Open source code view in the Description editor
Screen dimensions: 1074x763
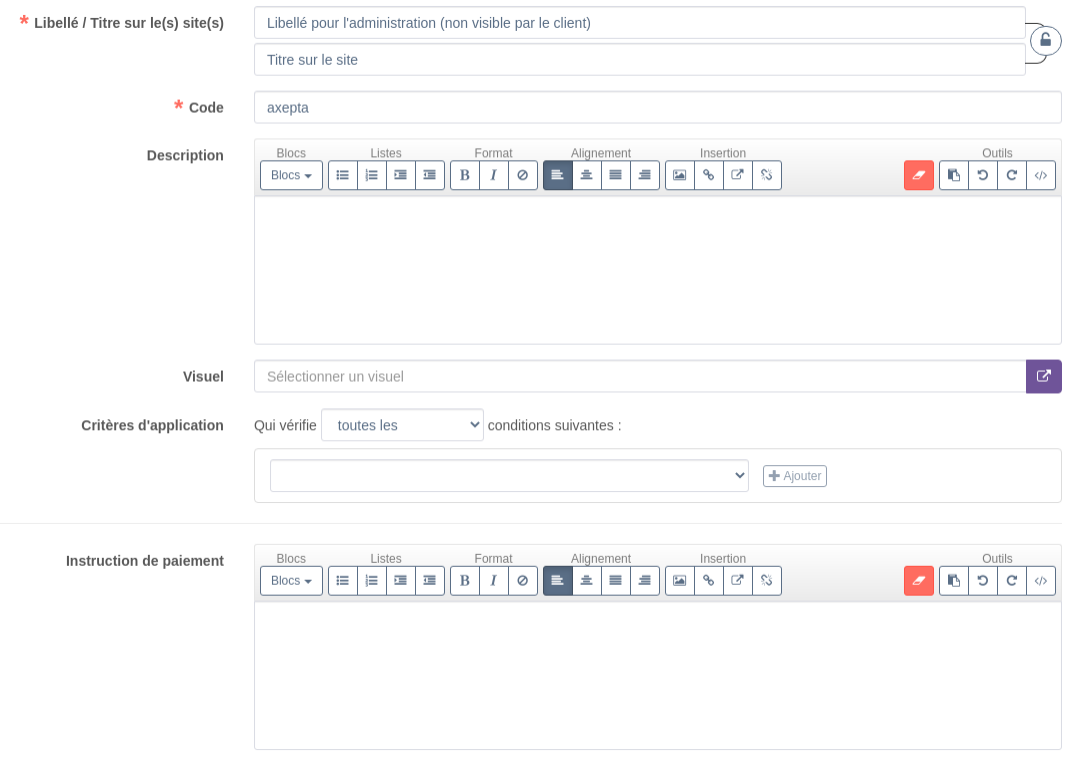click(x=1041, y=175)
